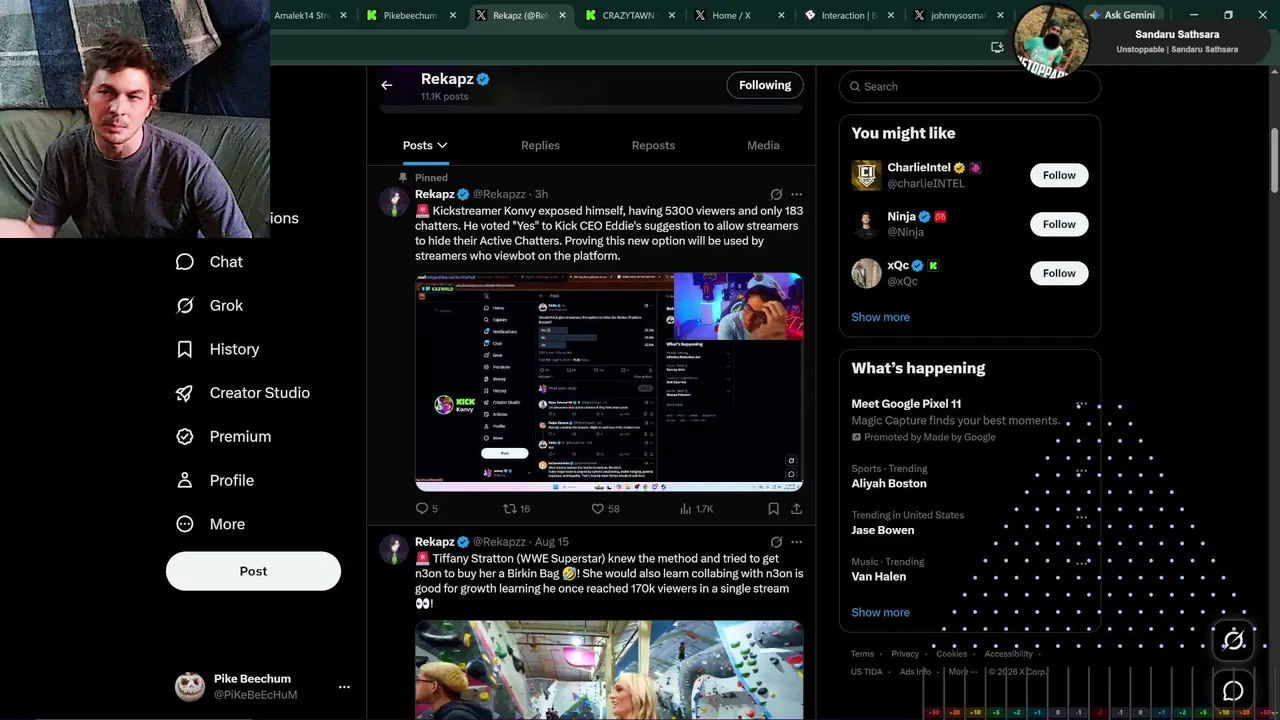1280x720 pixels.
Task: Switch to the Replies tab
Action: (x=540, y=146)
